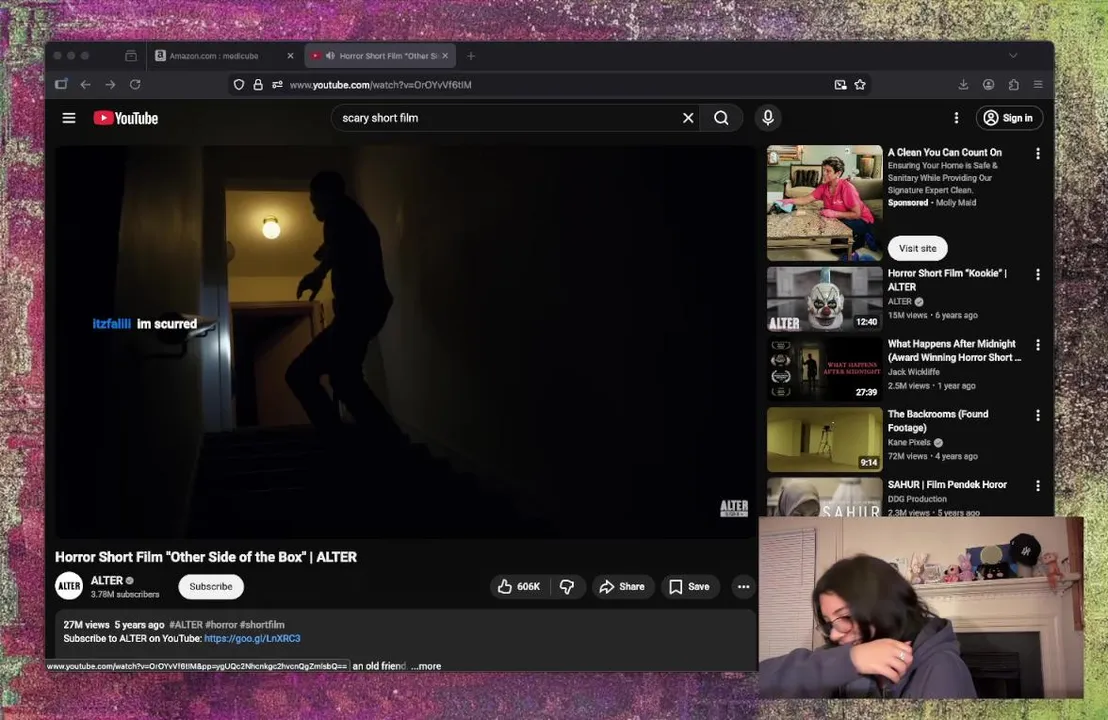Open a new browser tab
This screenshot has height=720, width=1108.
point(471,56)
